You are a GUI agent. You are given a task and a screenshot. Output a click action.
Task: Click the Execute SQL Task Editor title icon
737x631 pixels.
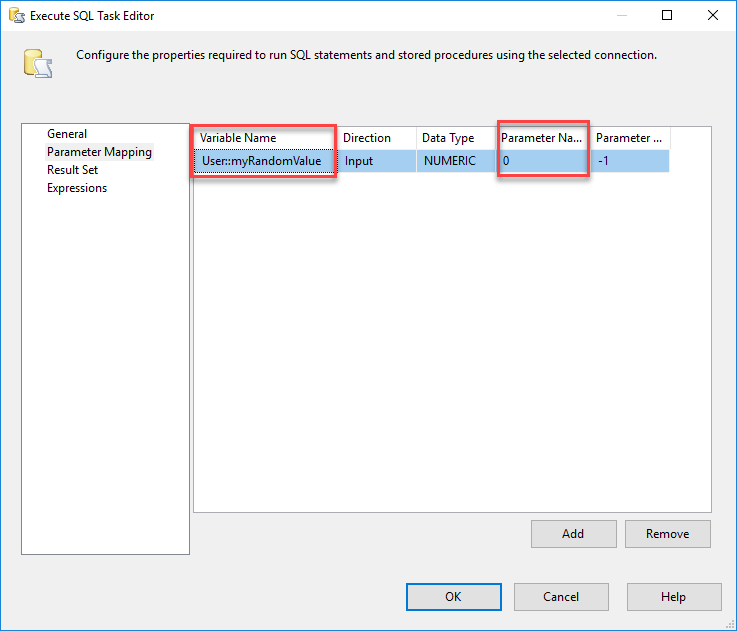click(16, 15)
